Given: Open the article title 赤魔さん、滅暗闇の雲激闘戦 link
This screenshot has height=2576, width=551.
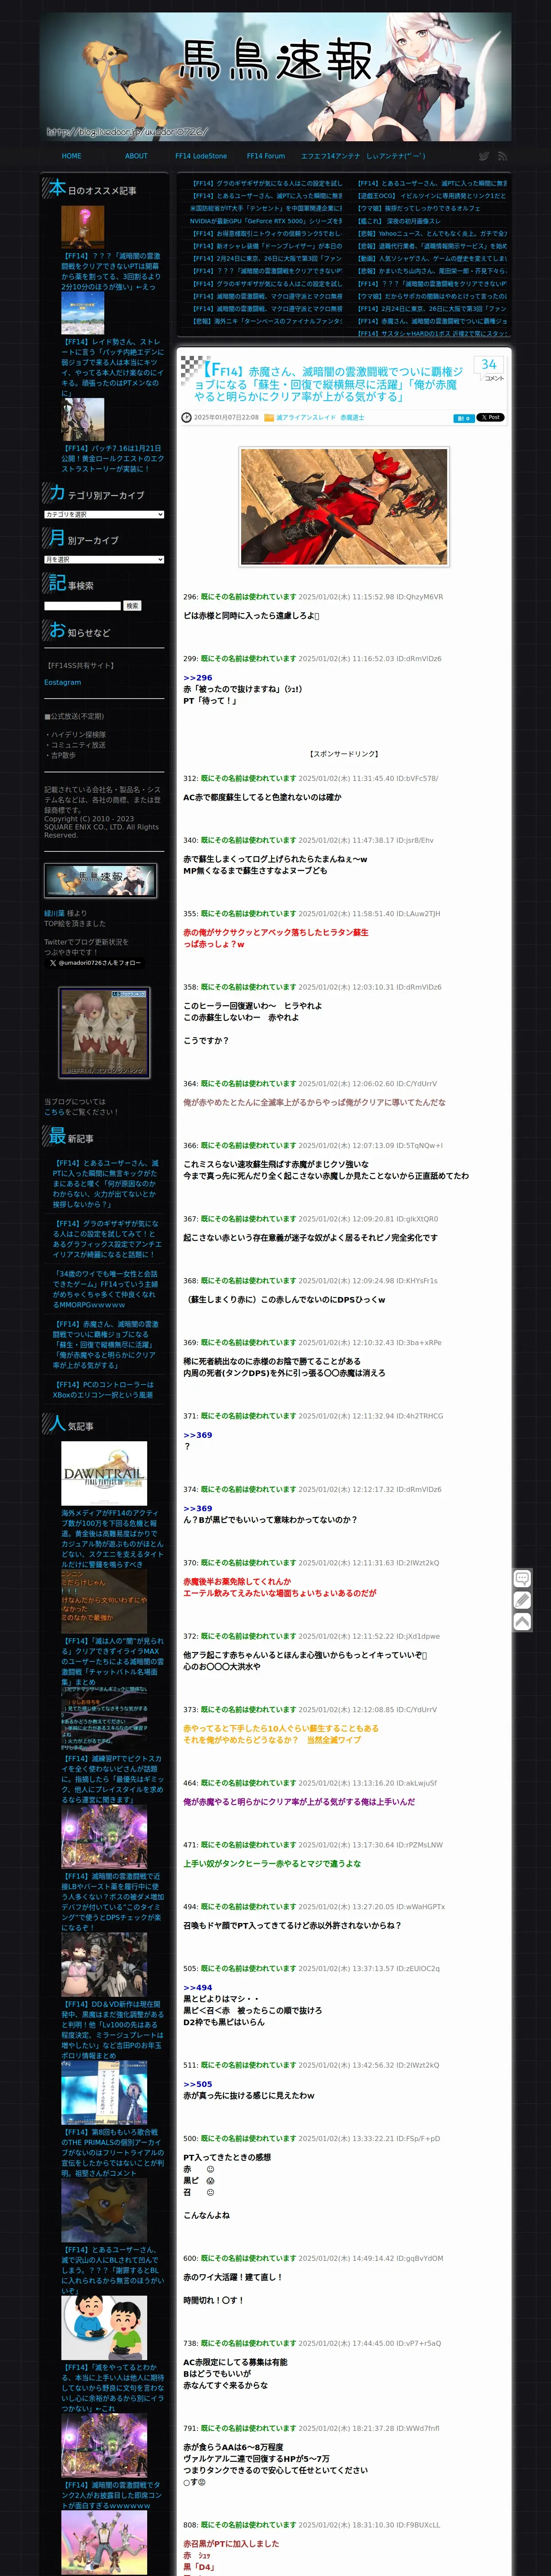Looking at the screenshot, I should (x=330, y=383).
